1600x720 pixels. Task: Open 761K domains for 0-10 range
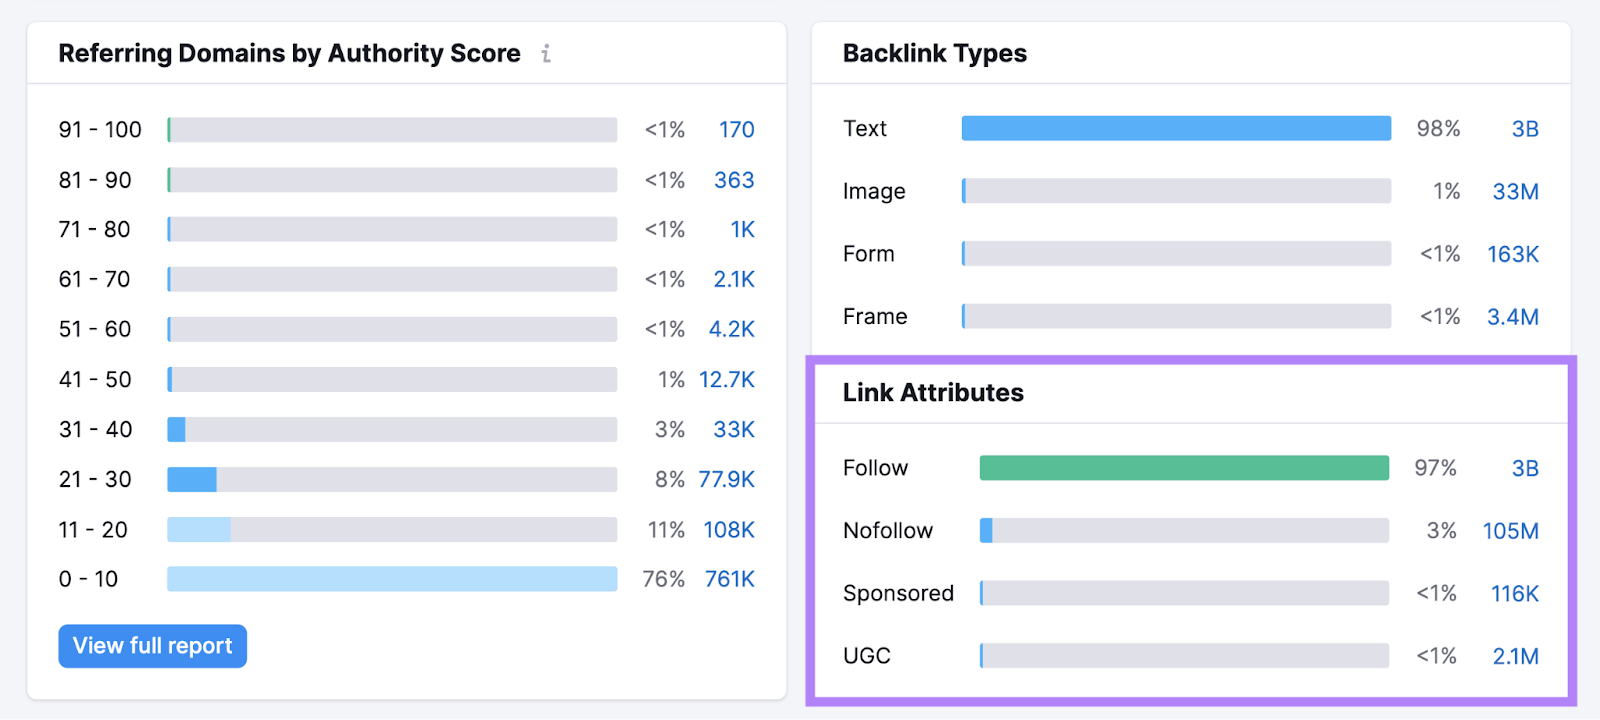(729, 578)
